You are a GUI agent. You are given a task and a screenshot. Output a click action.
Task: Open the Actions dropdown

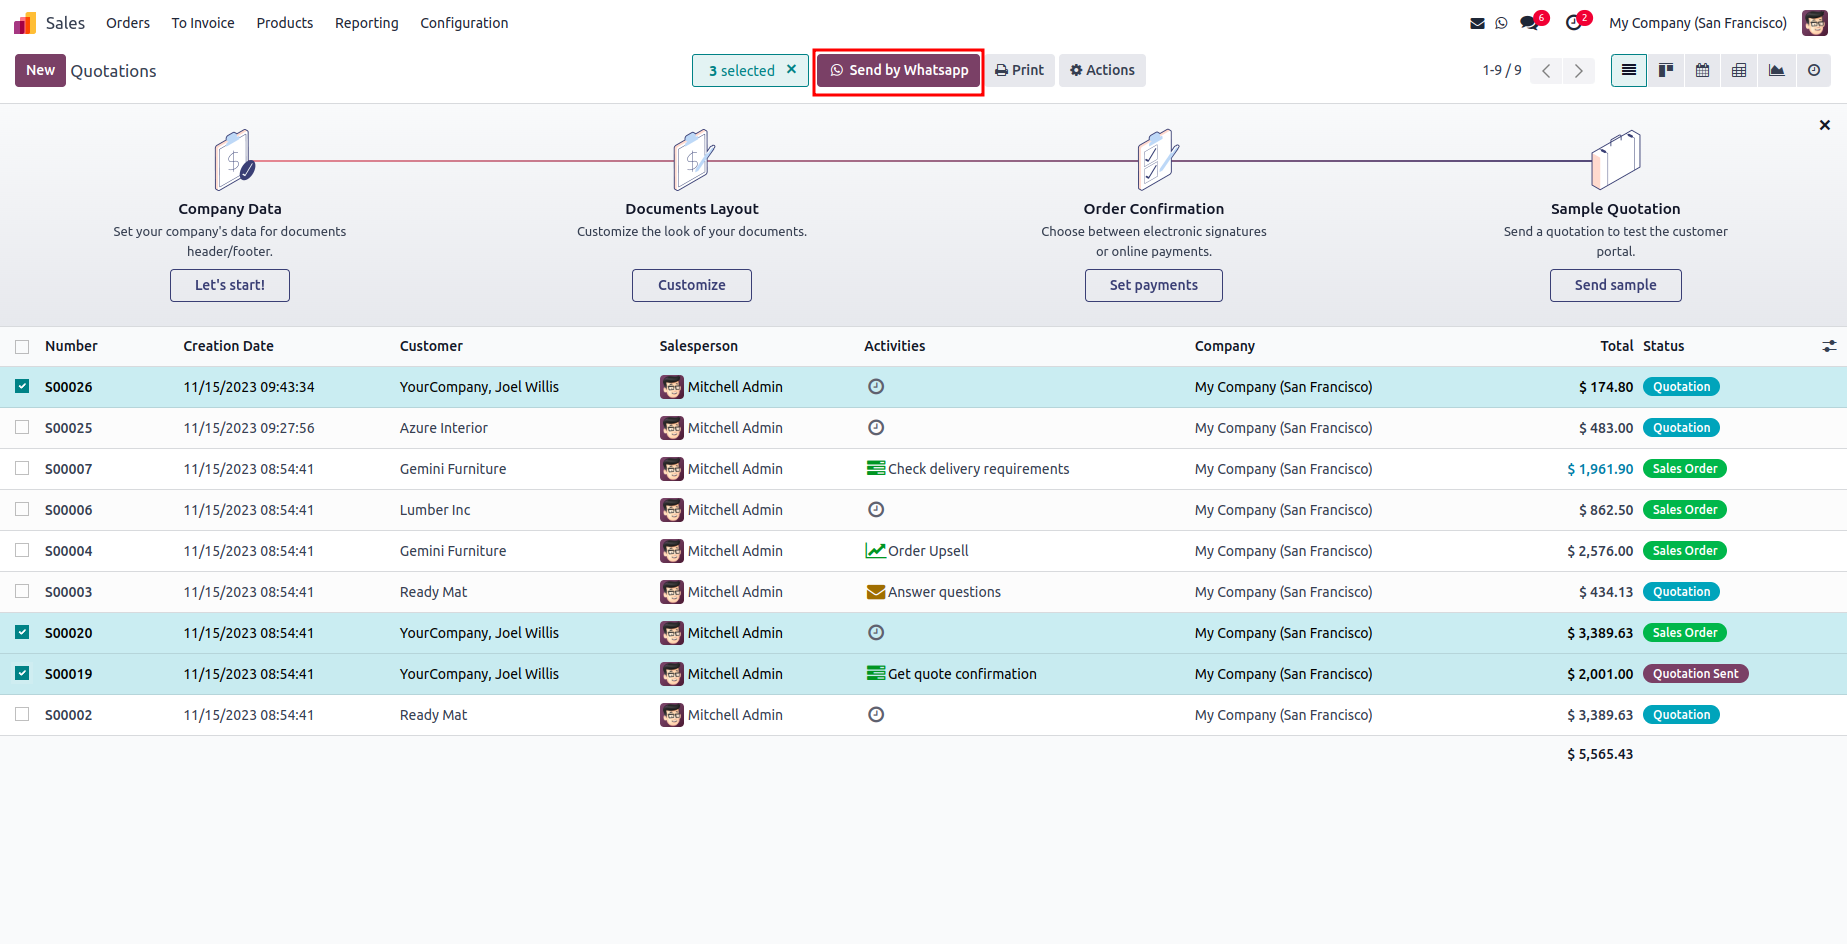(1102, 70)
